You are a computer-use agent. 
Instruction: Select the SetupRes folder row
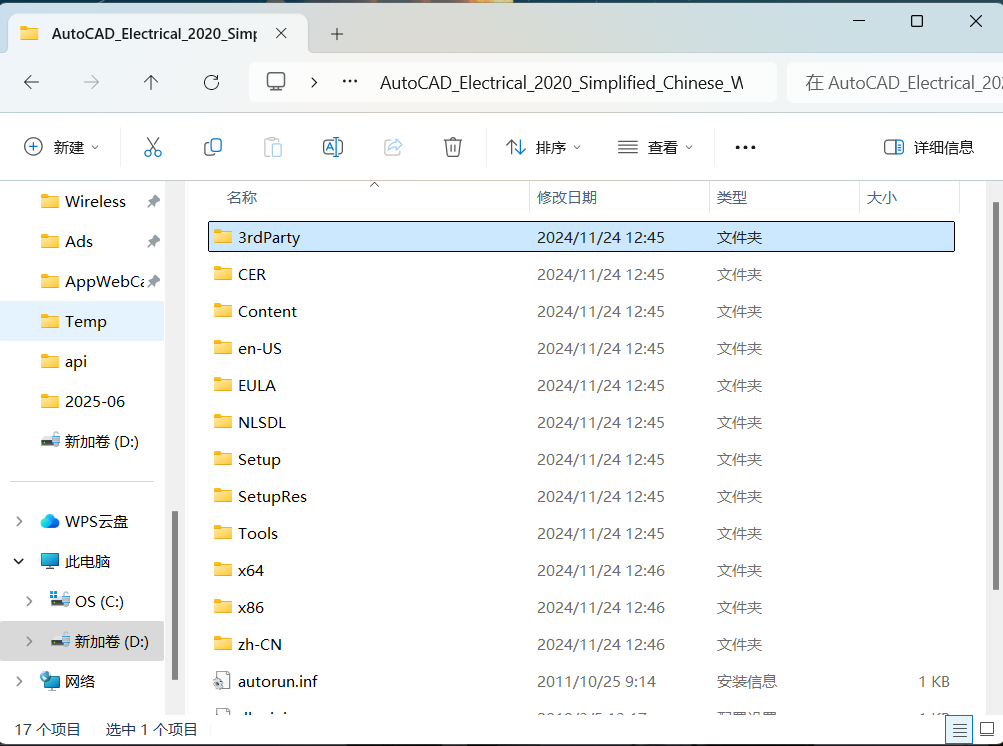(581, 496)
